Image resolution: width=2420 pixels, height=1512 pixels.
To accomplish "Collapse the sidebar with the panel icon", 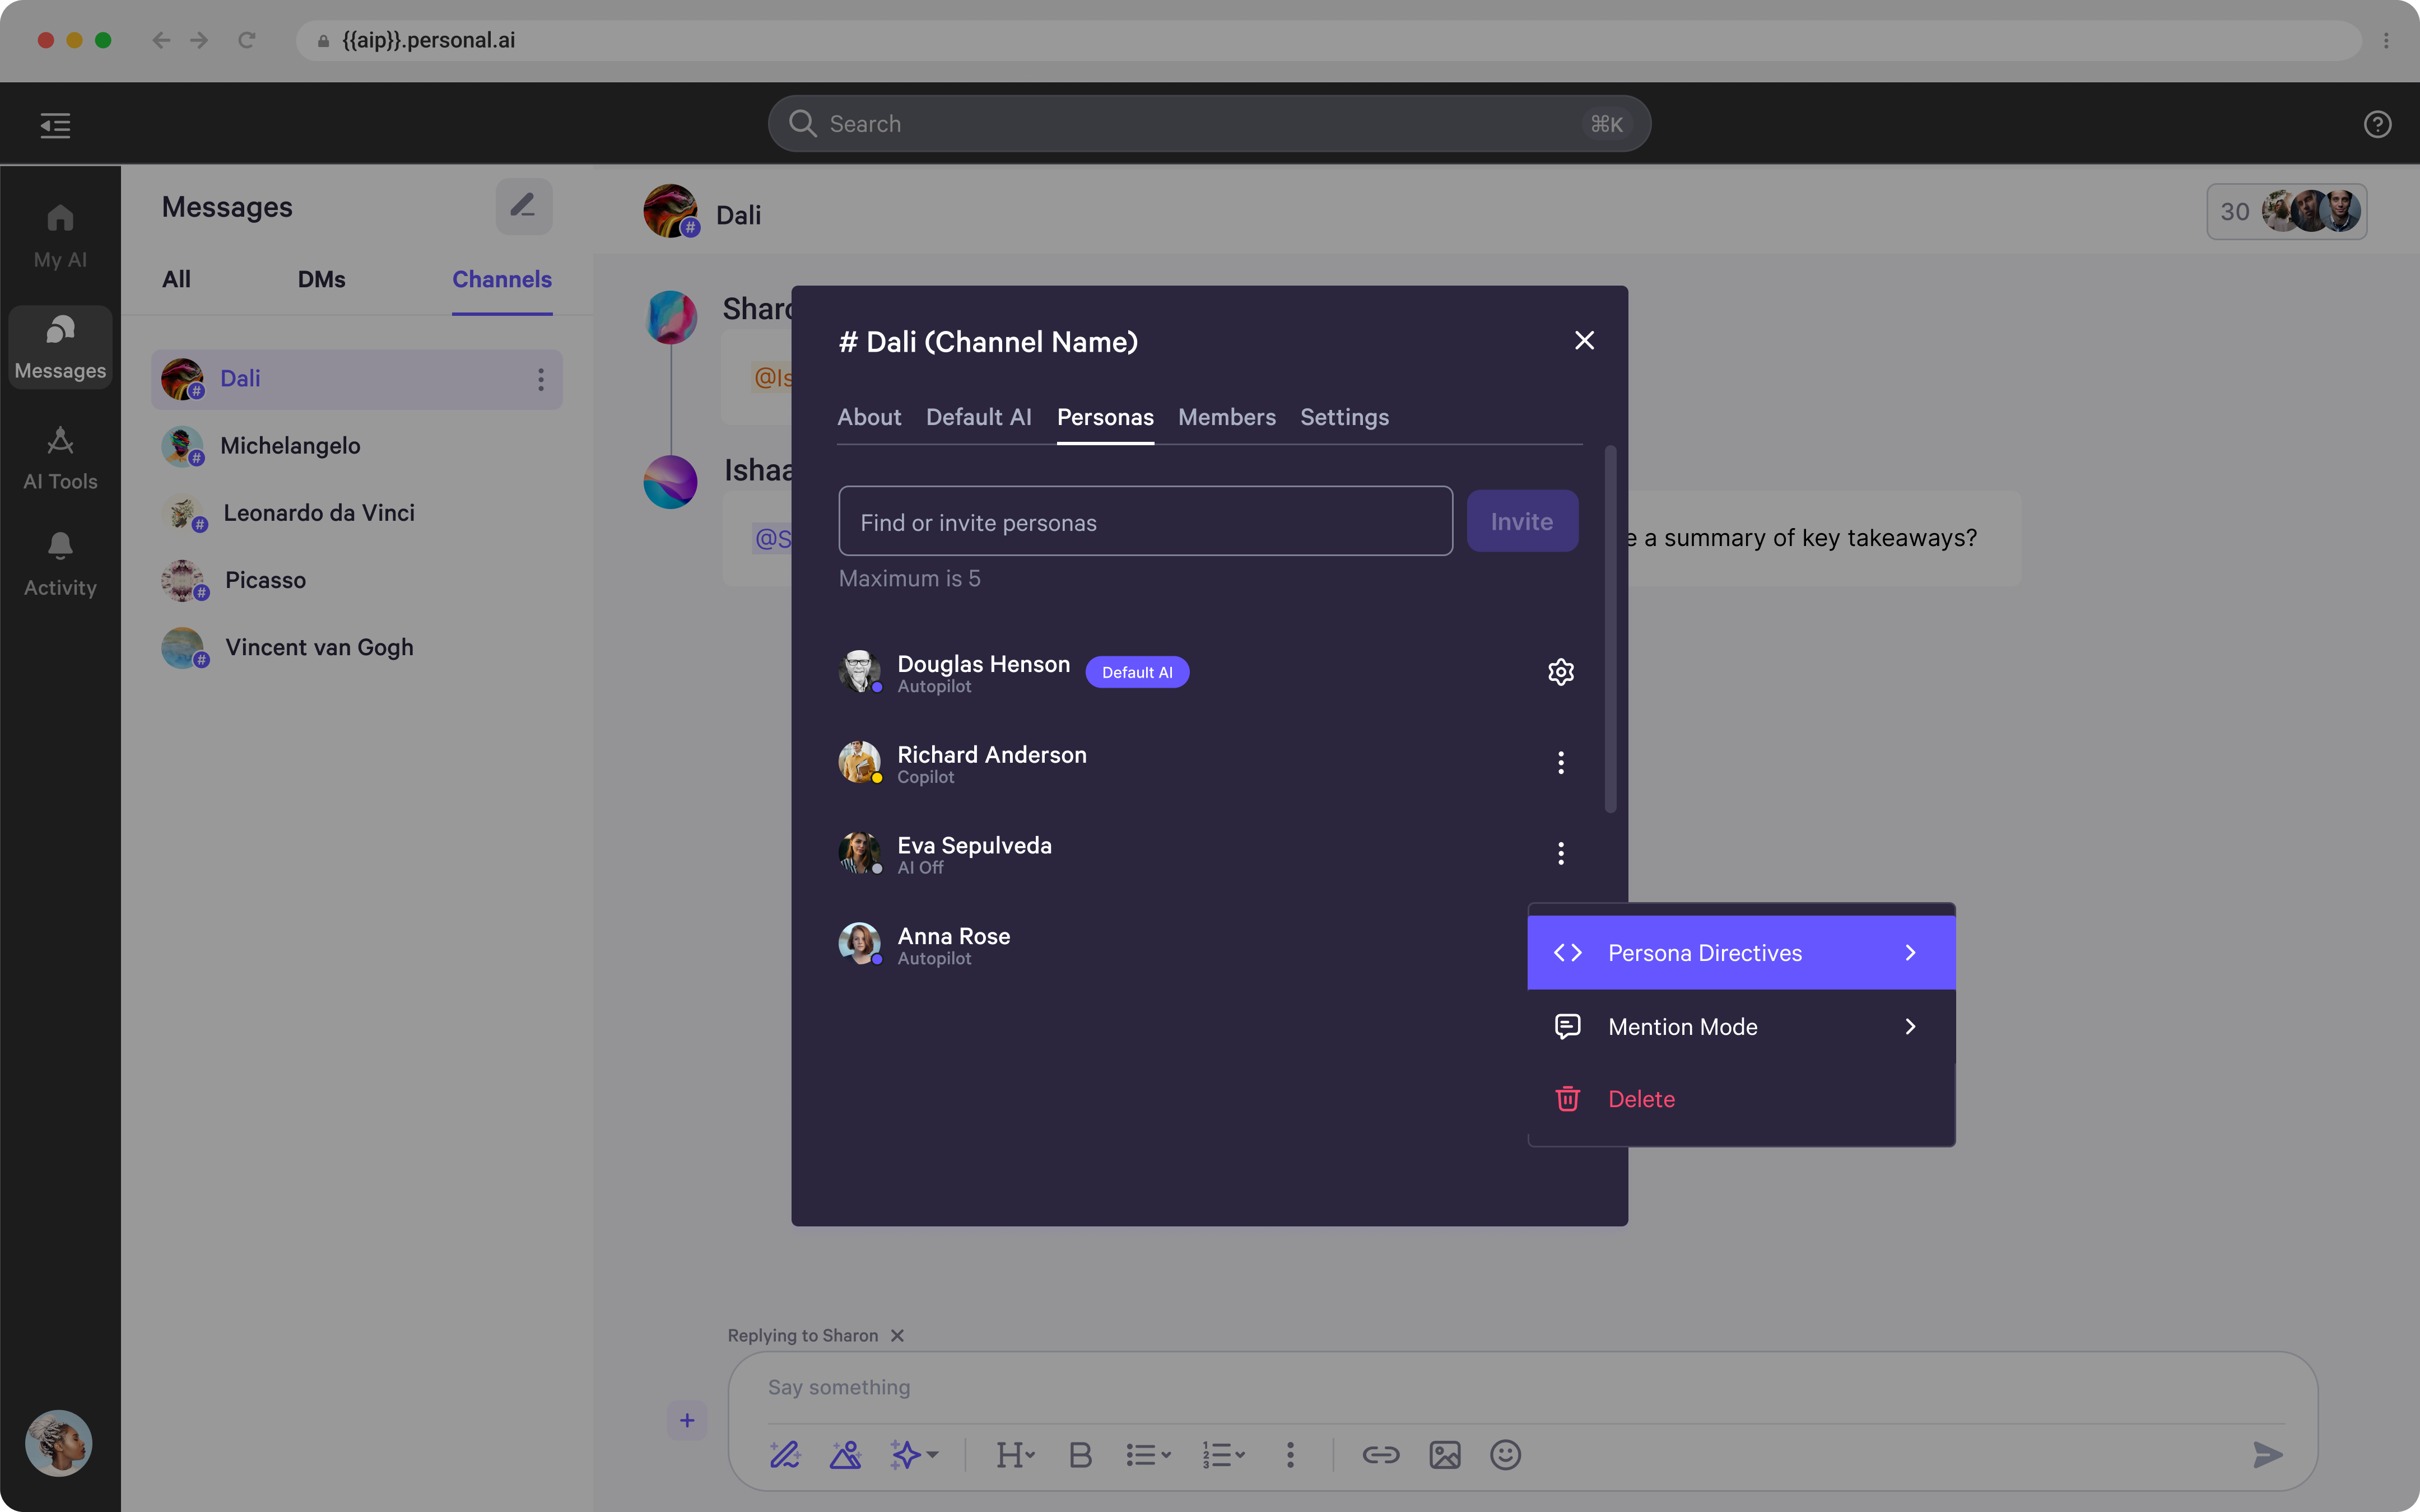I will [55, 125].
